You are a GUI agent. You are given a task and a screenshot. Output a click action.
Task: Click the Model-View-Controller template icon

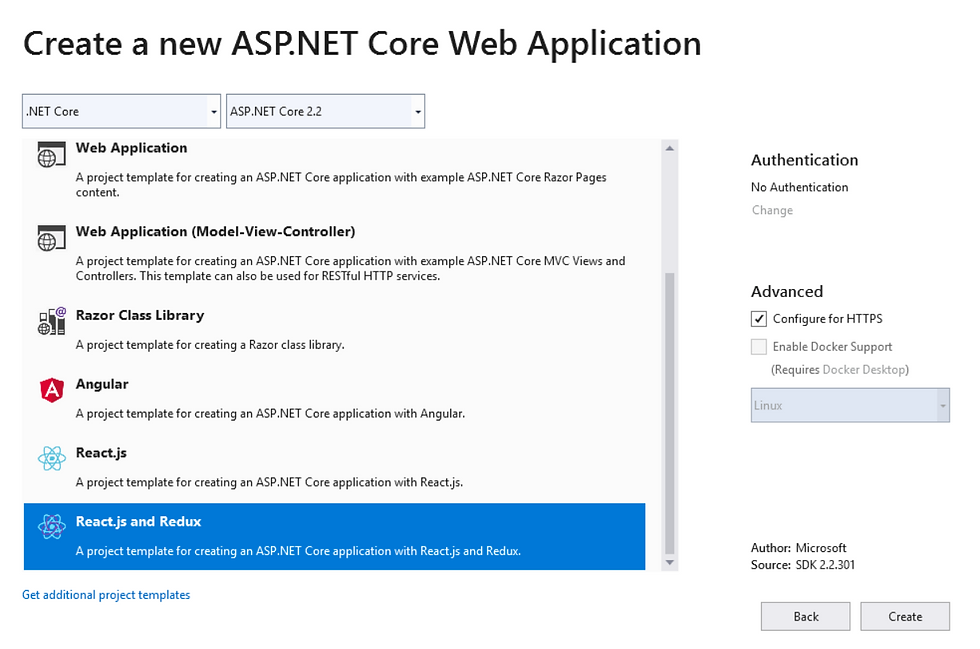[51, 238]
